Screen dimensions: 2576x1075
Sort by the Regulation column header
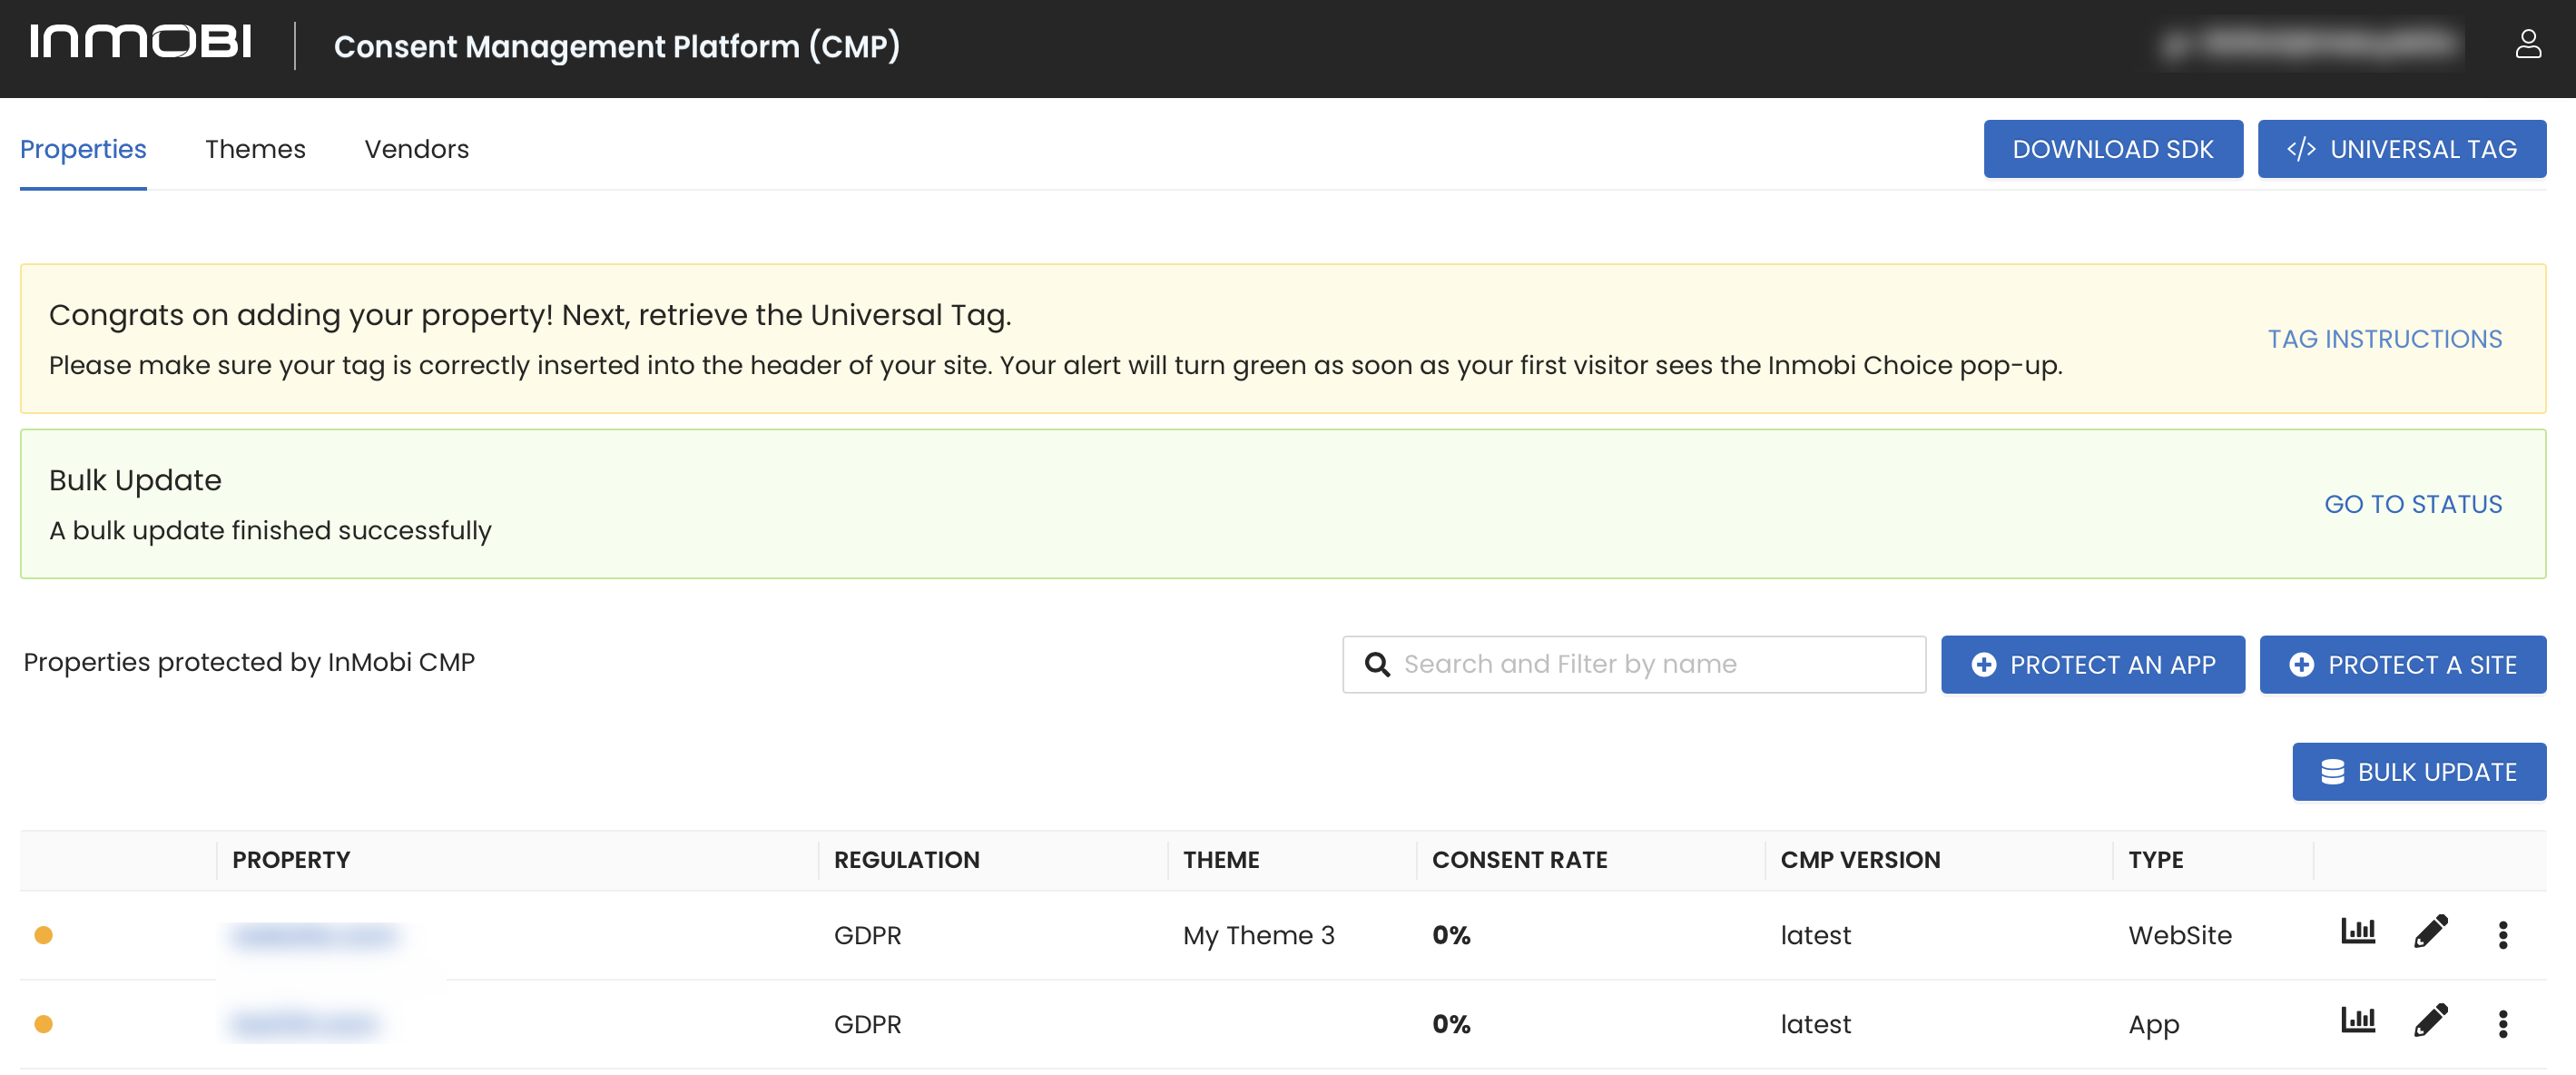[x=906, y=859]
